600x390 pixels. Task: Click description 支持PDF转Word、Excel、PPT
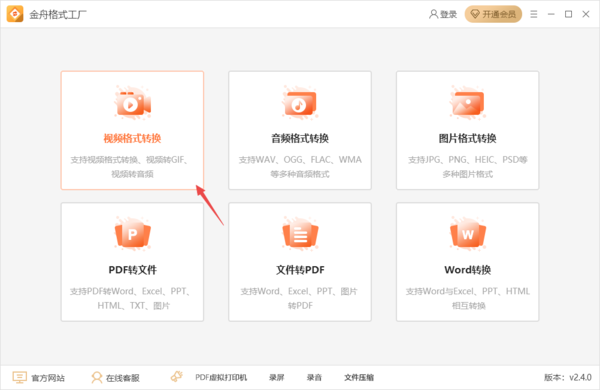coord(130,291)
